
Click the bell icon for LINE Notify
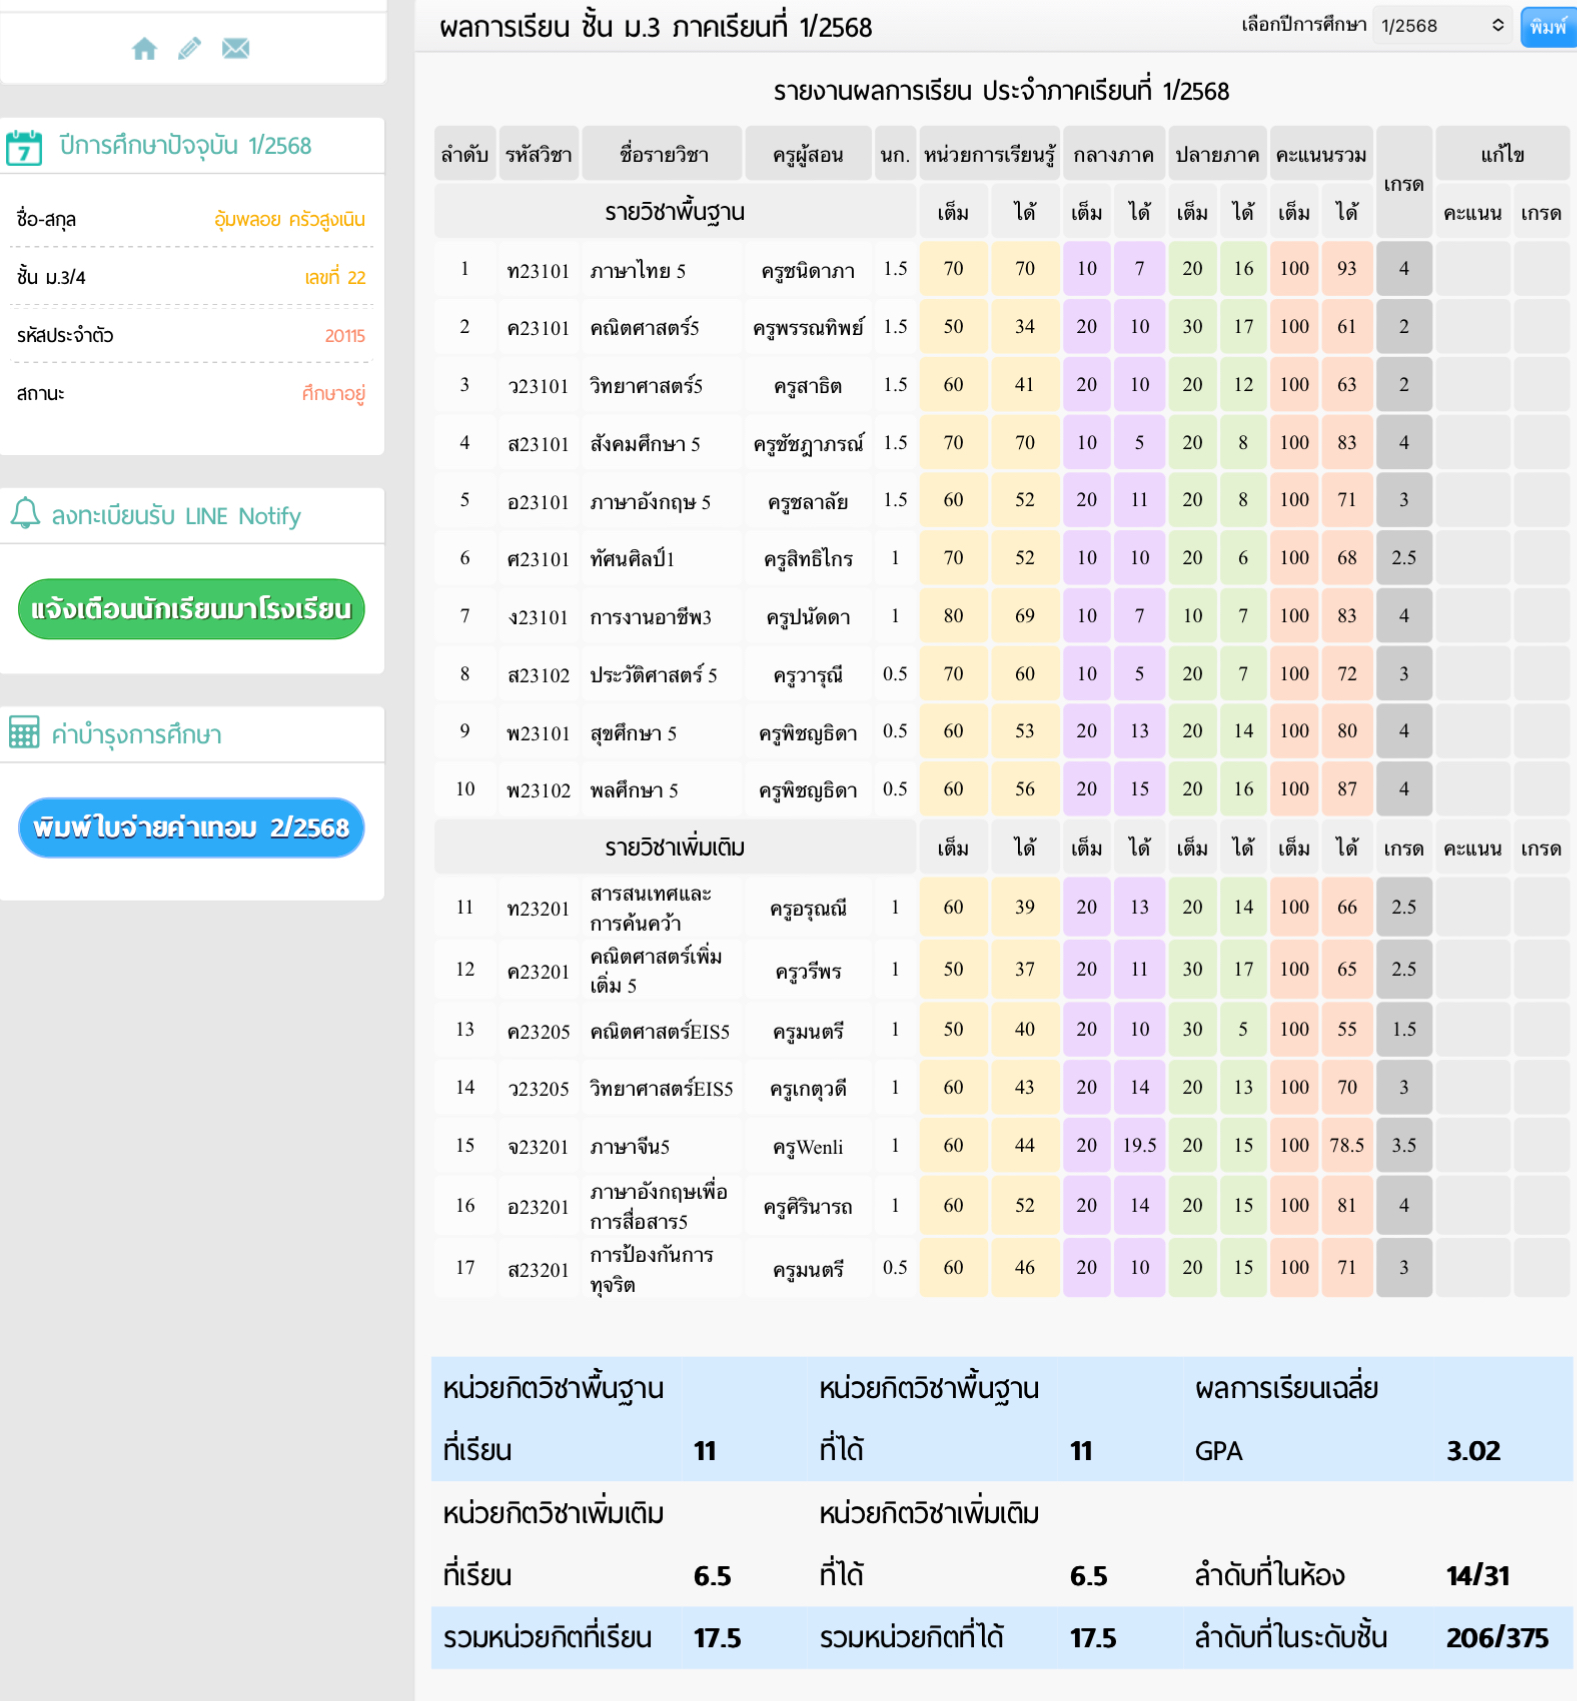[x=25, y=514]
